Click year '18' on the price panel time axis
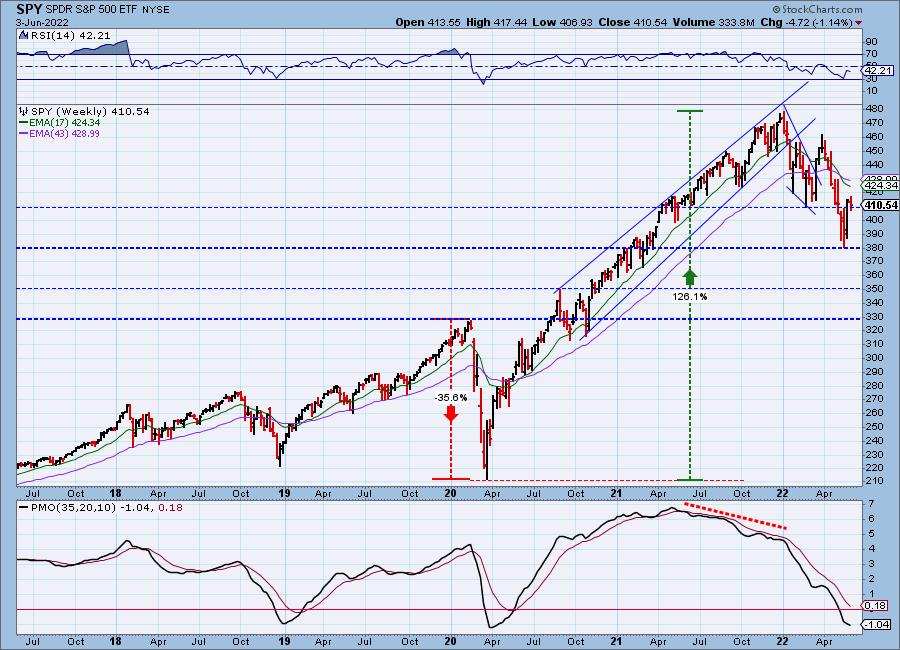The height and width of the screenshot is (650, 900). (x=115, y=493)
